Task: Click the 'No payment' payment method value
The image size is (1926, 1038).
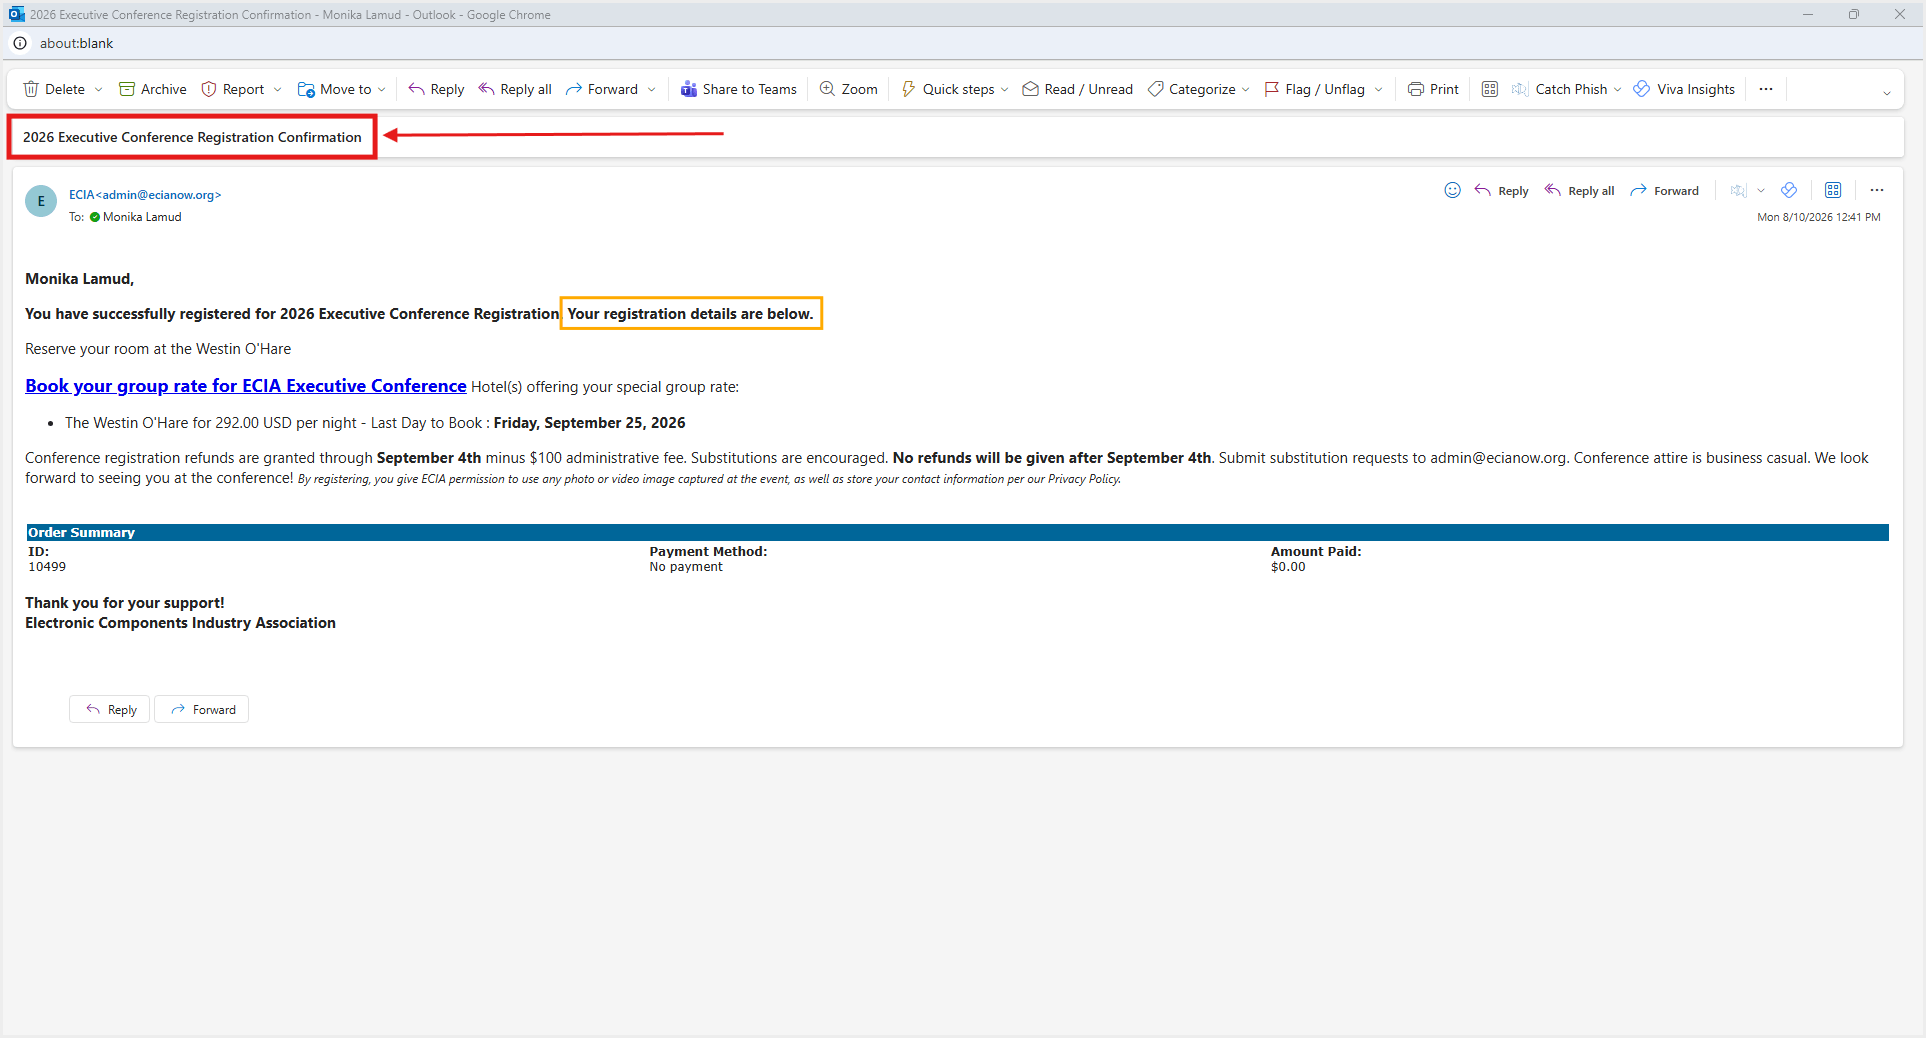Action: [x=686, y=567]
